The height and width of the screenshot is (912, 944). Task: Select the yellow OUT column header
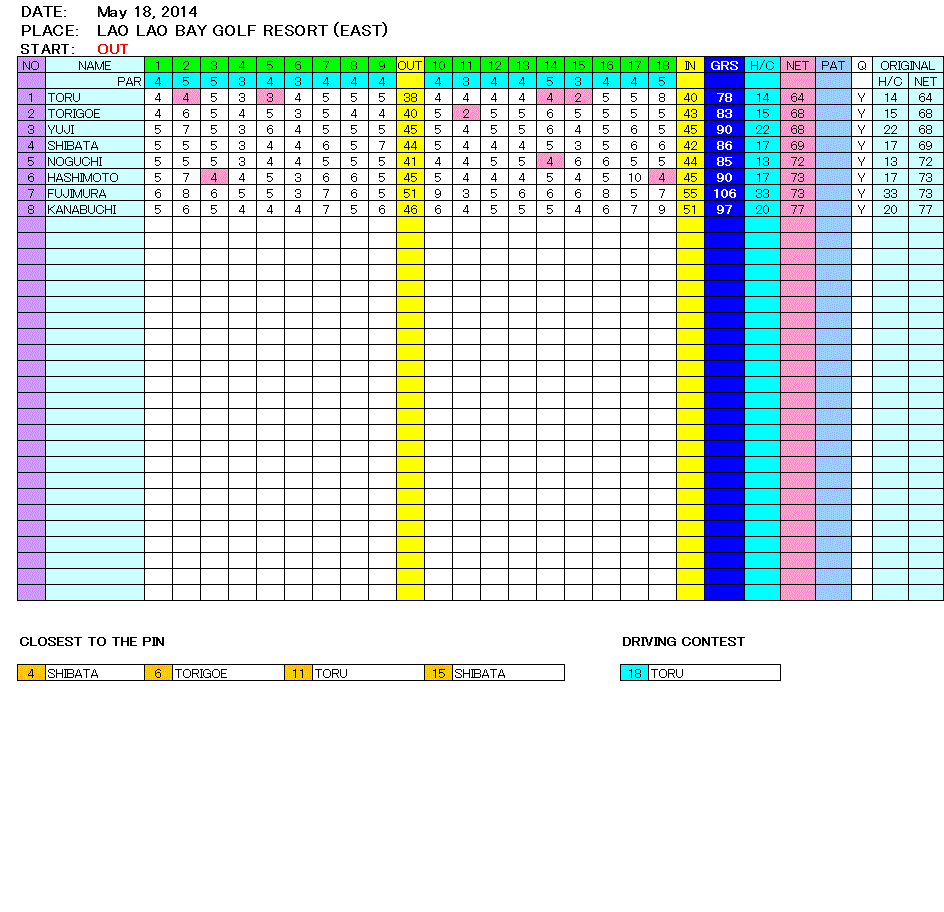click(410, 65)
